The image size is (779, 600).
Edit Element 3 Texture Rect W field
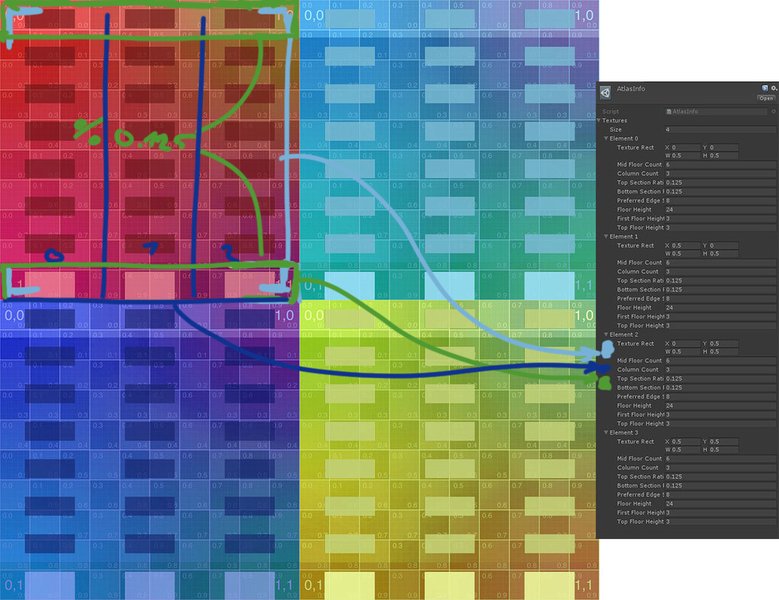point(686,450)
